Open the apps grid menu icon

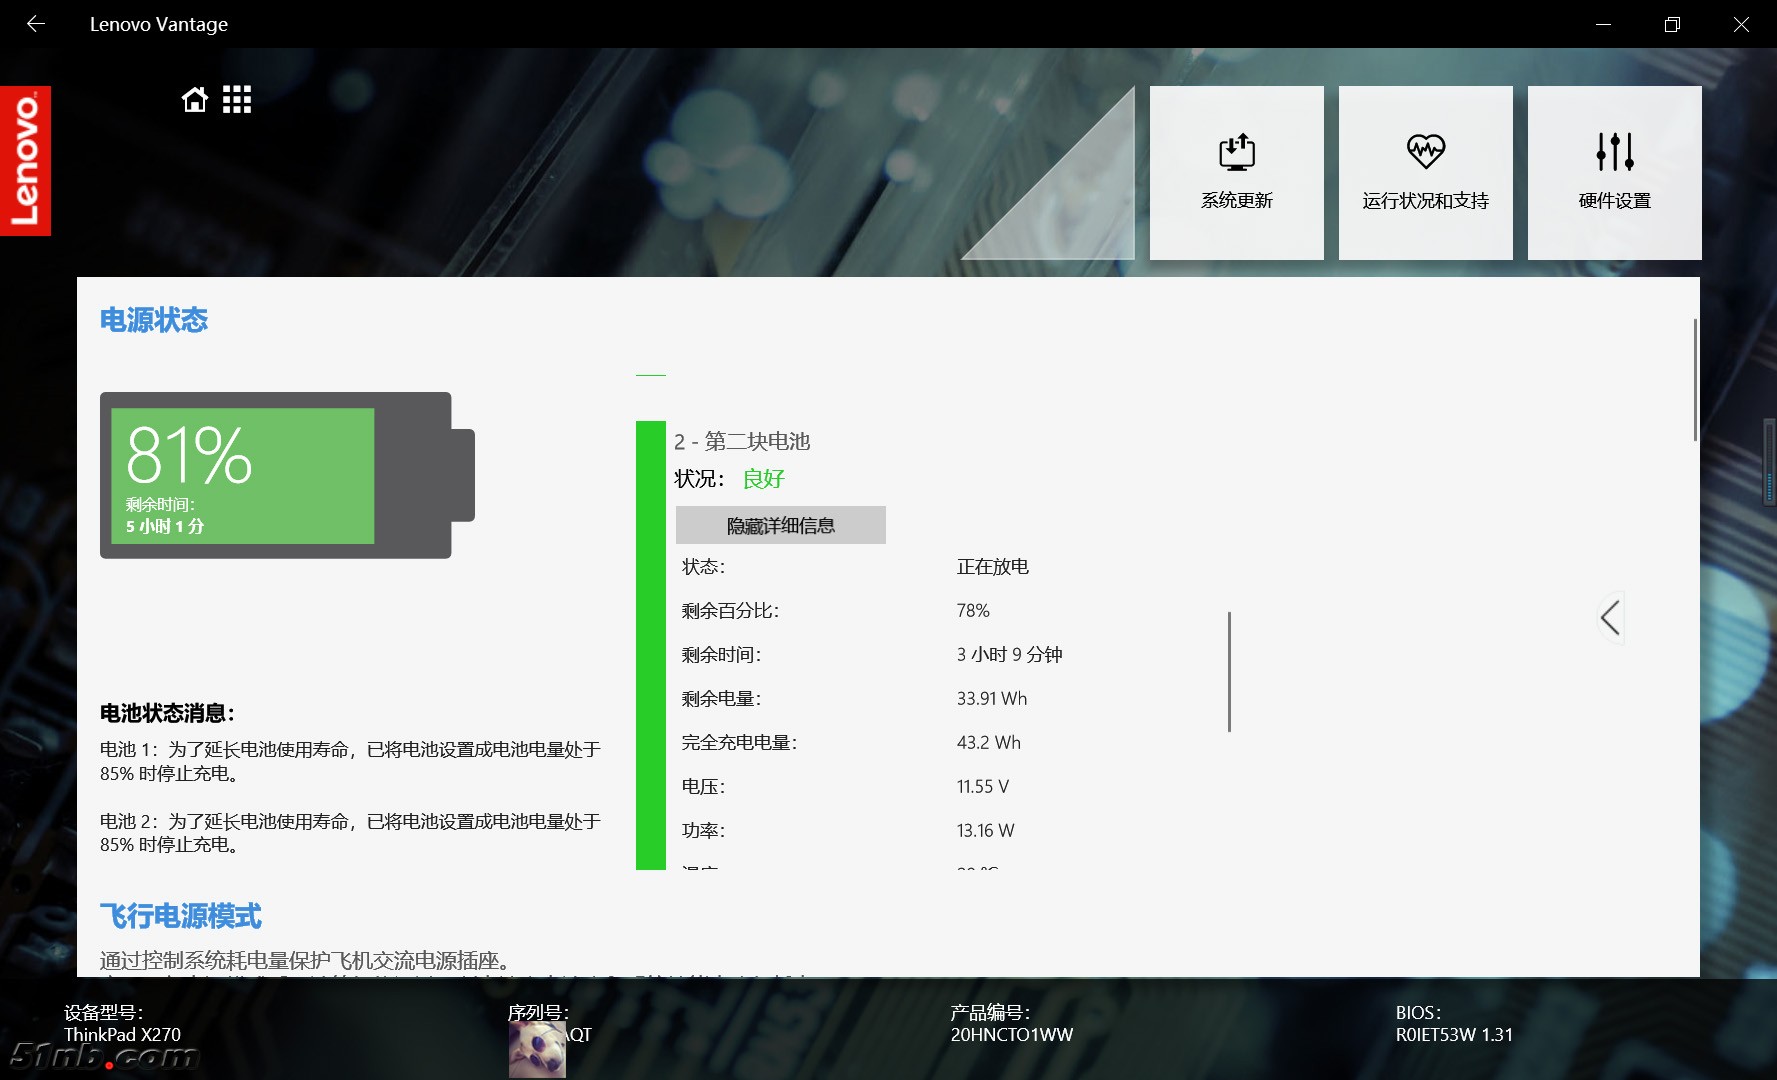[x=237, y=100]
